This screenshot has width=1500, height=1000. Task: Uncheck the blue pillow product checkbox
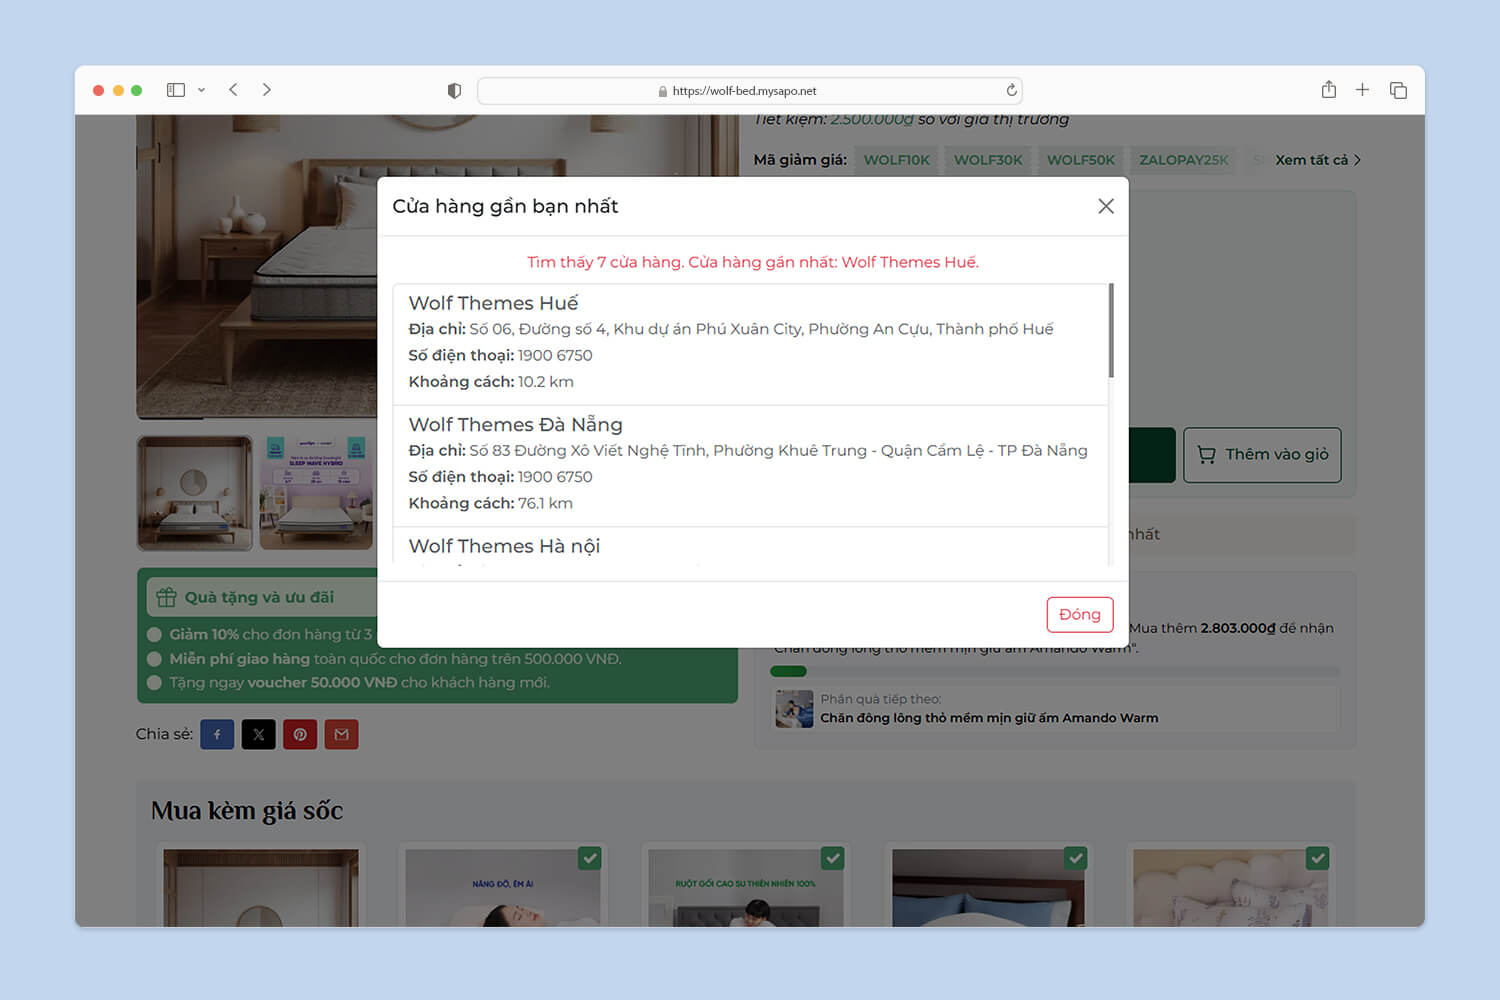click(1075, 858)
